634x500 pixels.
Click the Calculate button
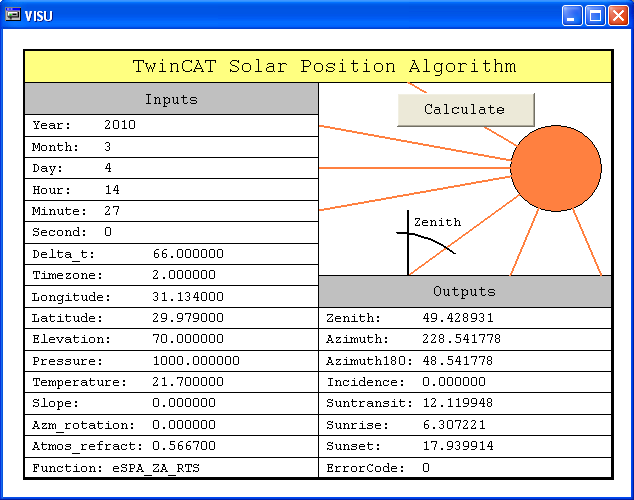point(466,110)
